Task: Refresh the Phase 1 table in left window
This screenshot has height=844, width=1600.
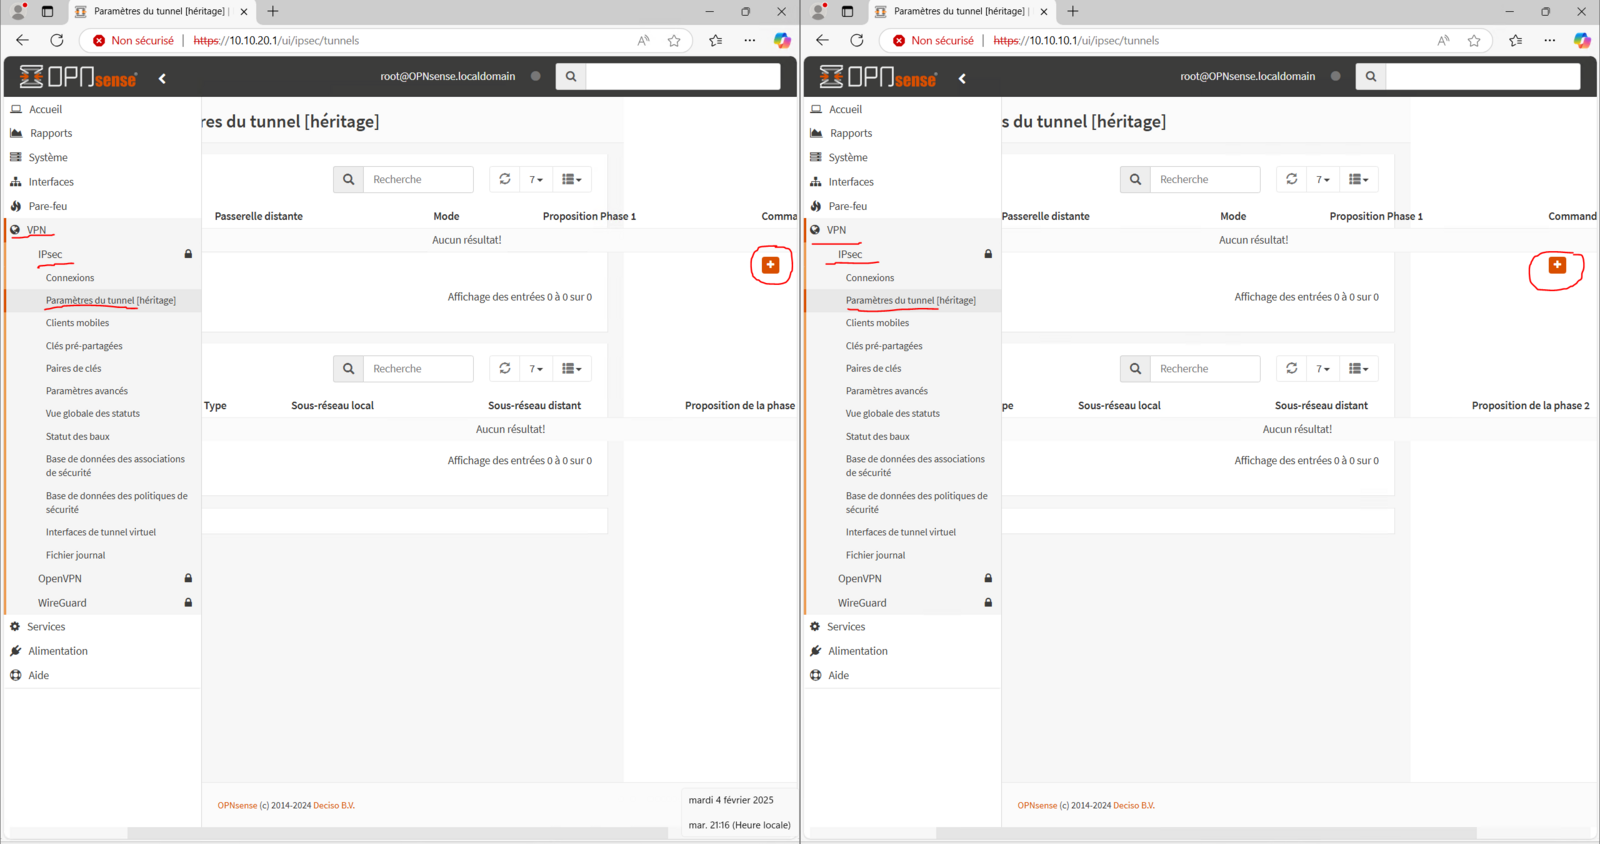Action: 505,179
